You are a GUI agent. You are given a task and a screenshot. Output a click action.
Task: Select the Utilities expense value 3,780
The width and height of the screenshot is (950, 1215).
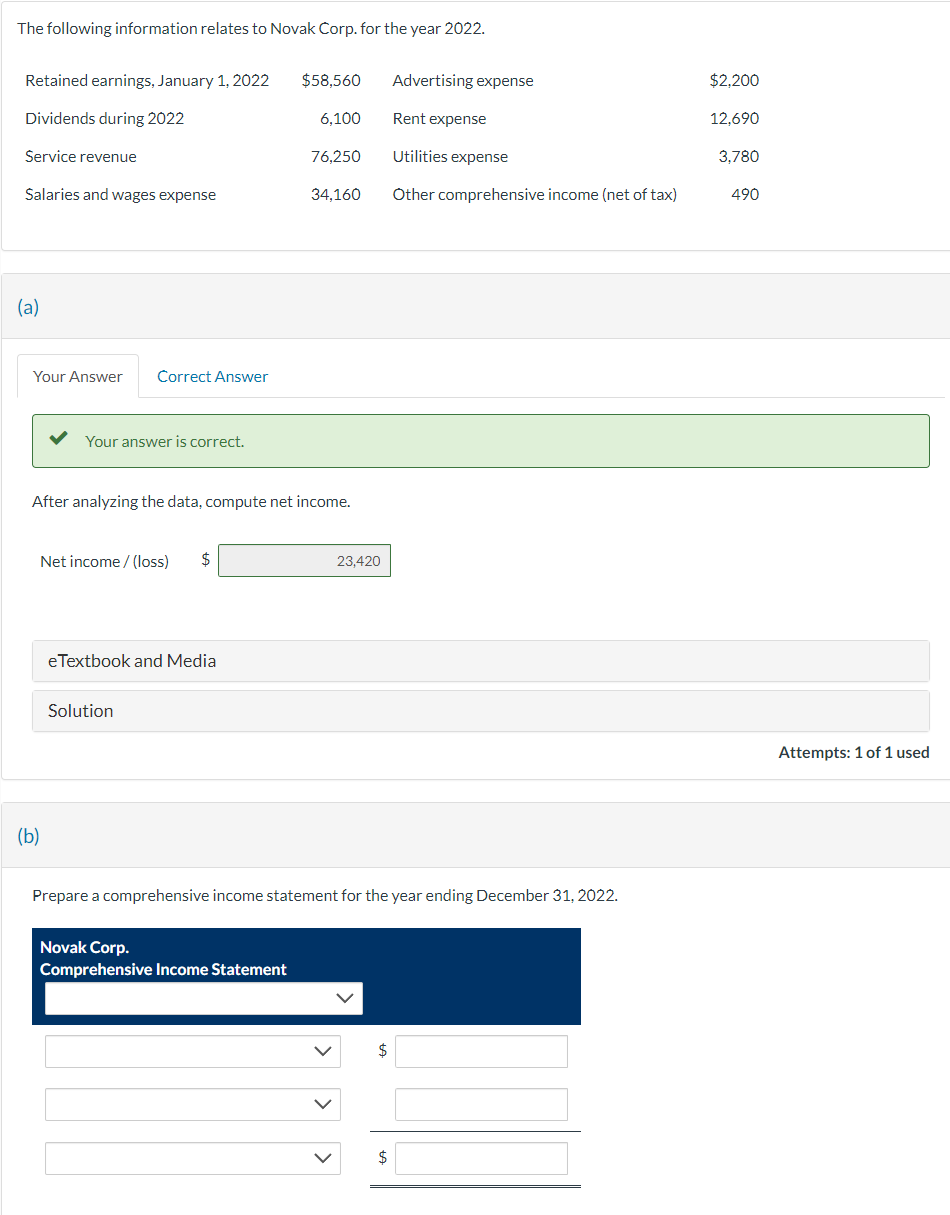tap(738, 156)
